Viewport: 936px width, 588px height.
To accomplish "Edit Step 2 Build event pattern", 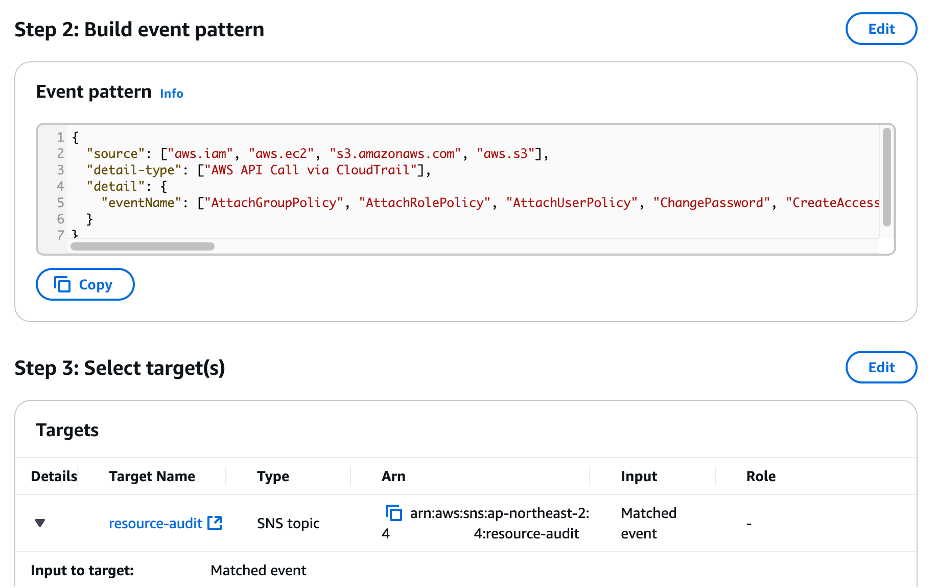I will coord(881,29).
